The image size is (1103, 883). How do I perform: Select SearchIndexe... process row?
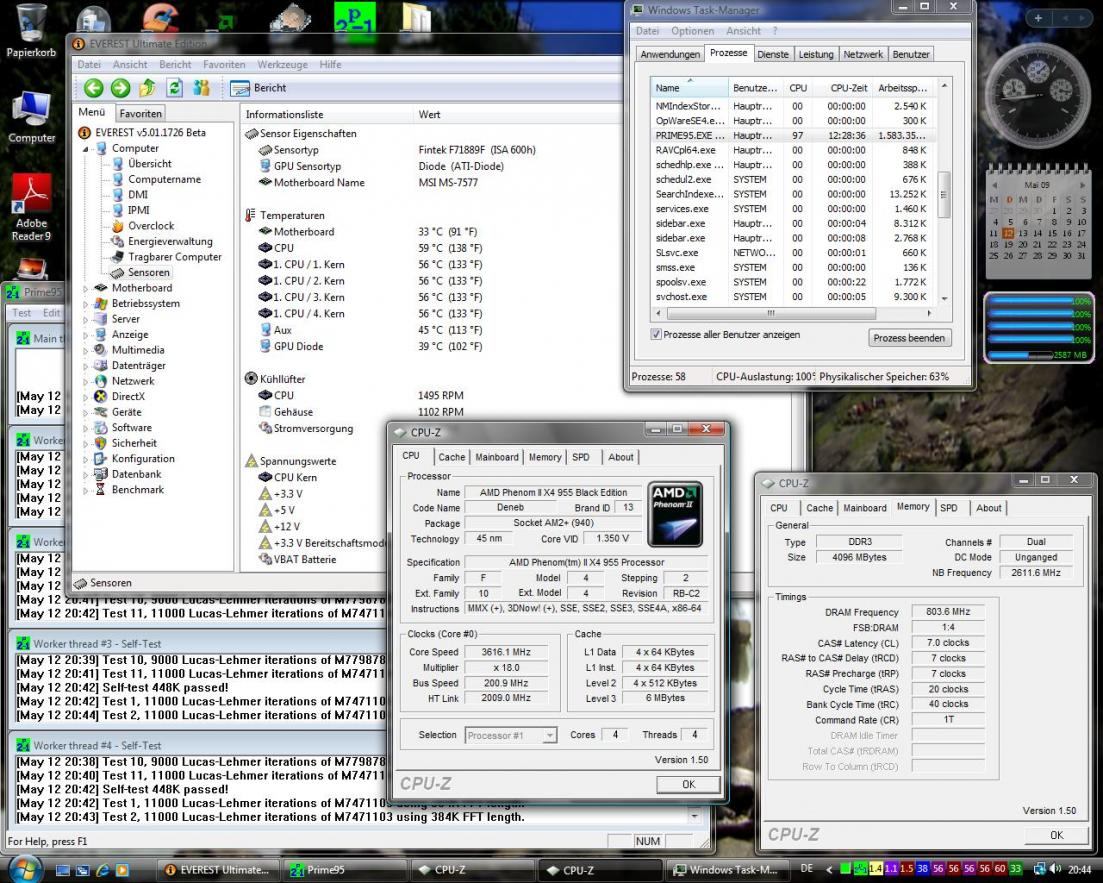coord(792,194)
